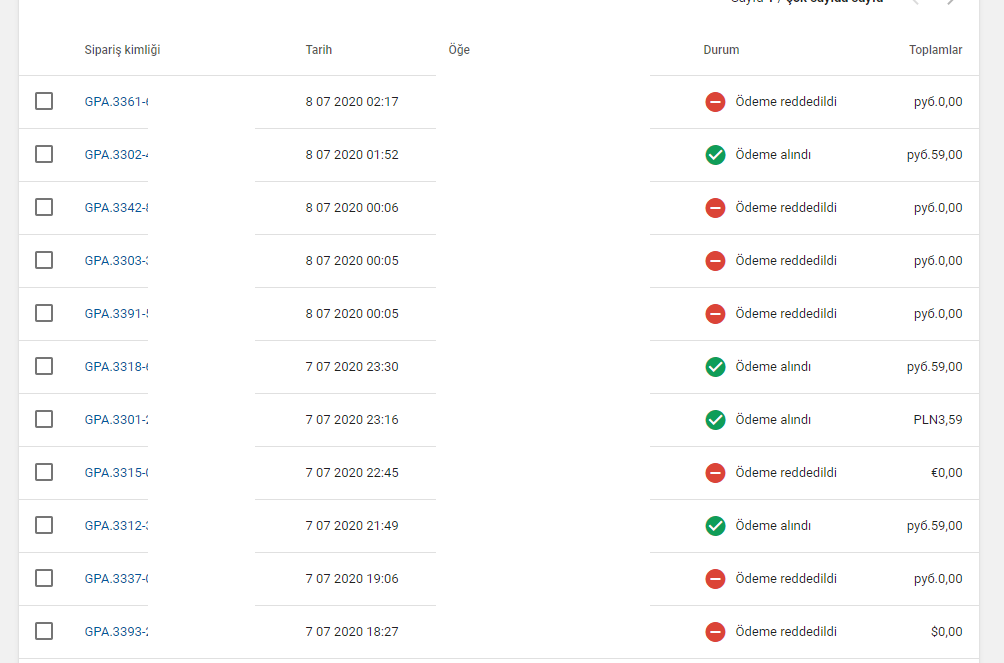This screenshot has height=663, width=1004.
Task: Check the box for order GPA.3337
Action: [44, 578]
